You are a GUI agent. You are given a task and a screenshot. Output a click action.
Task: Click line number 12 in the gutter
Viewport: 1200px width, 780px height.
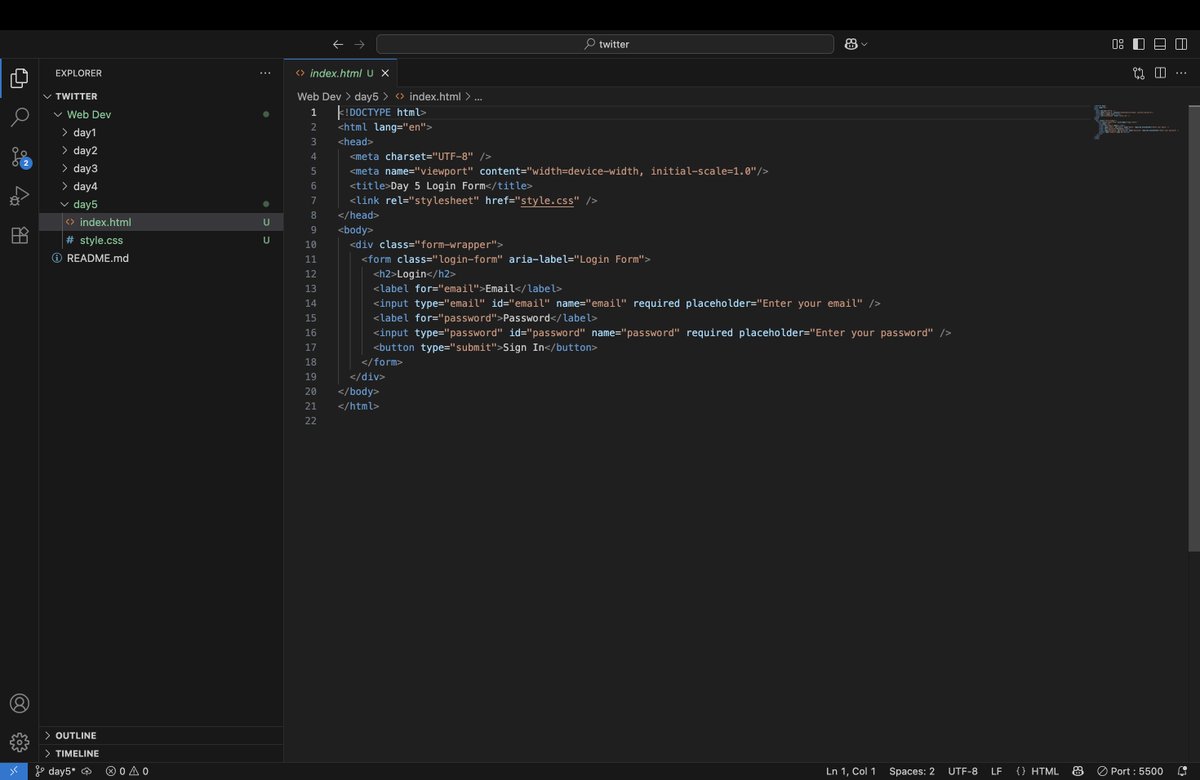coord(312,274)
